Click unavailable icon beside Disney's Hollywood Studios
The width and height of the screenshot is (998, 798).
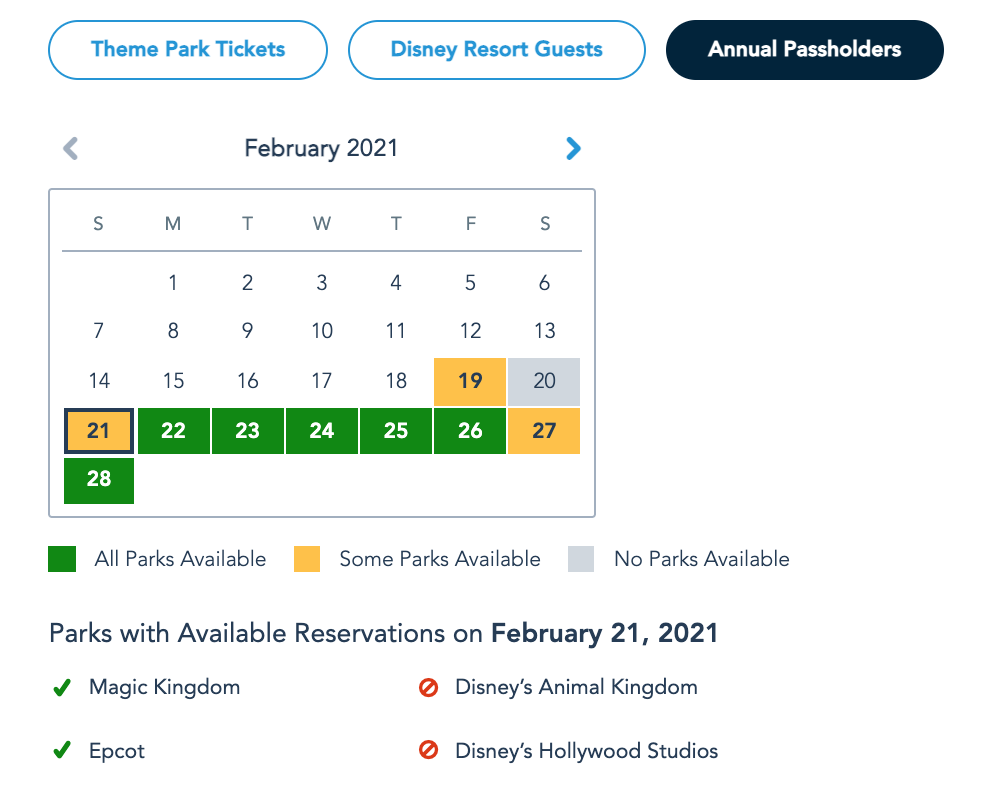(x=429, y=750)
